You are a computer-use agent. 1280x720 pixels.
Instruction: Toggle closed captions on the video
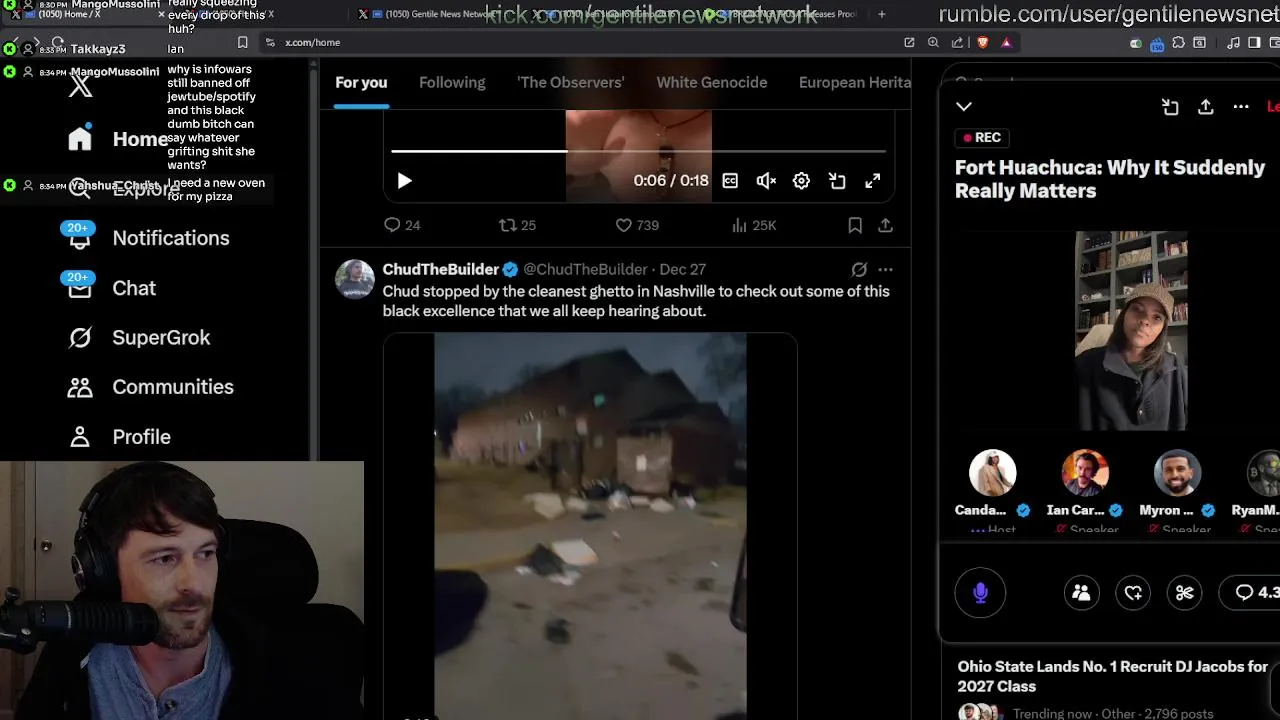coord(730,181)
